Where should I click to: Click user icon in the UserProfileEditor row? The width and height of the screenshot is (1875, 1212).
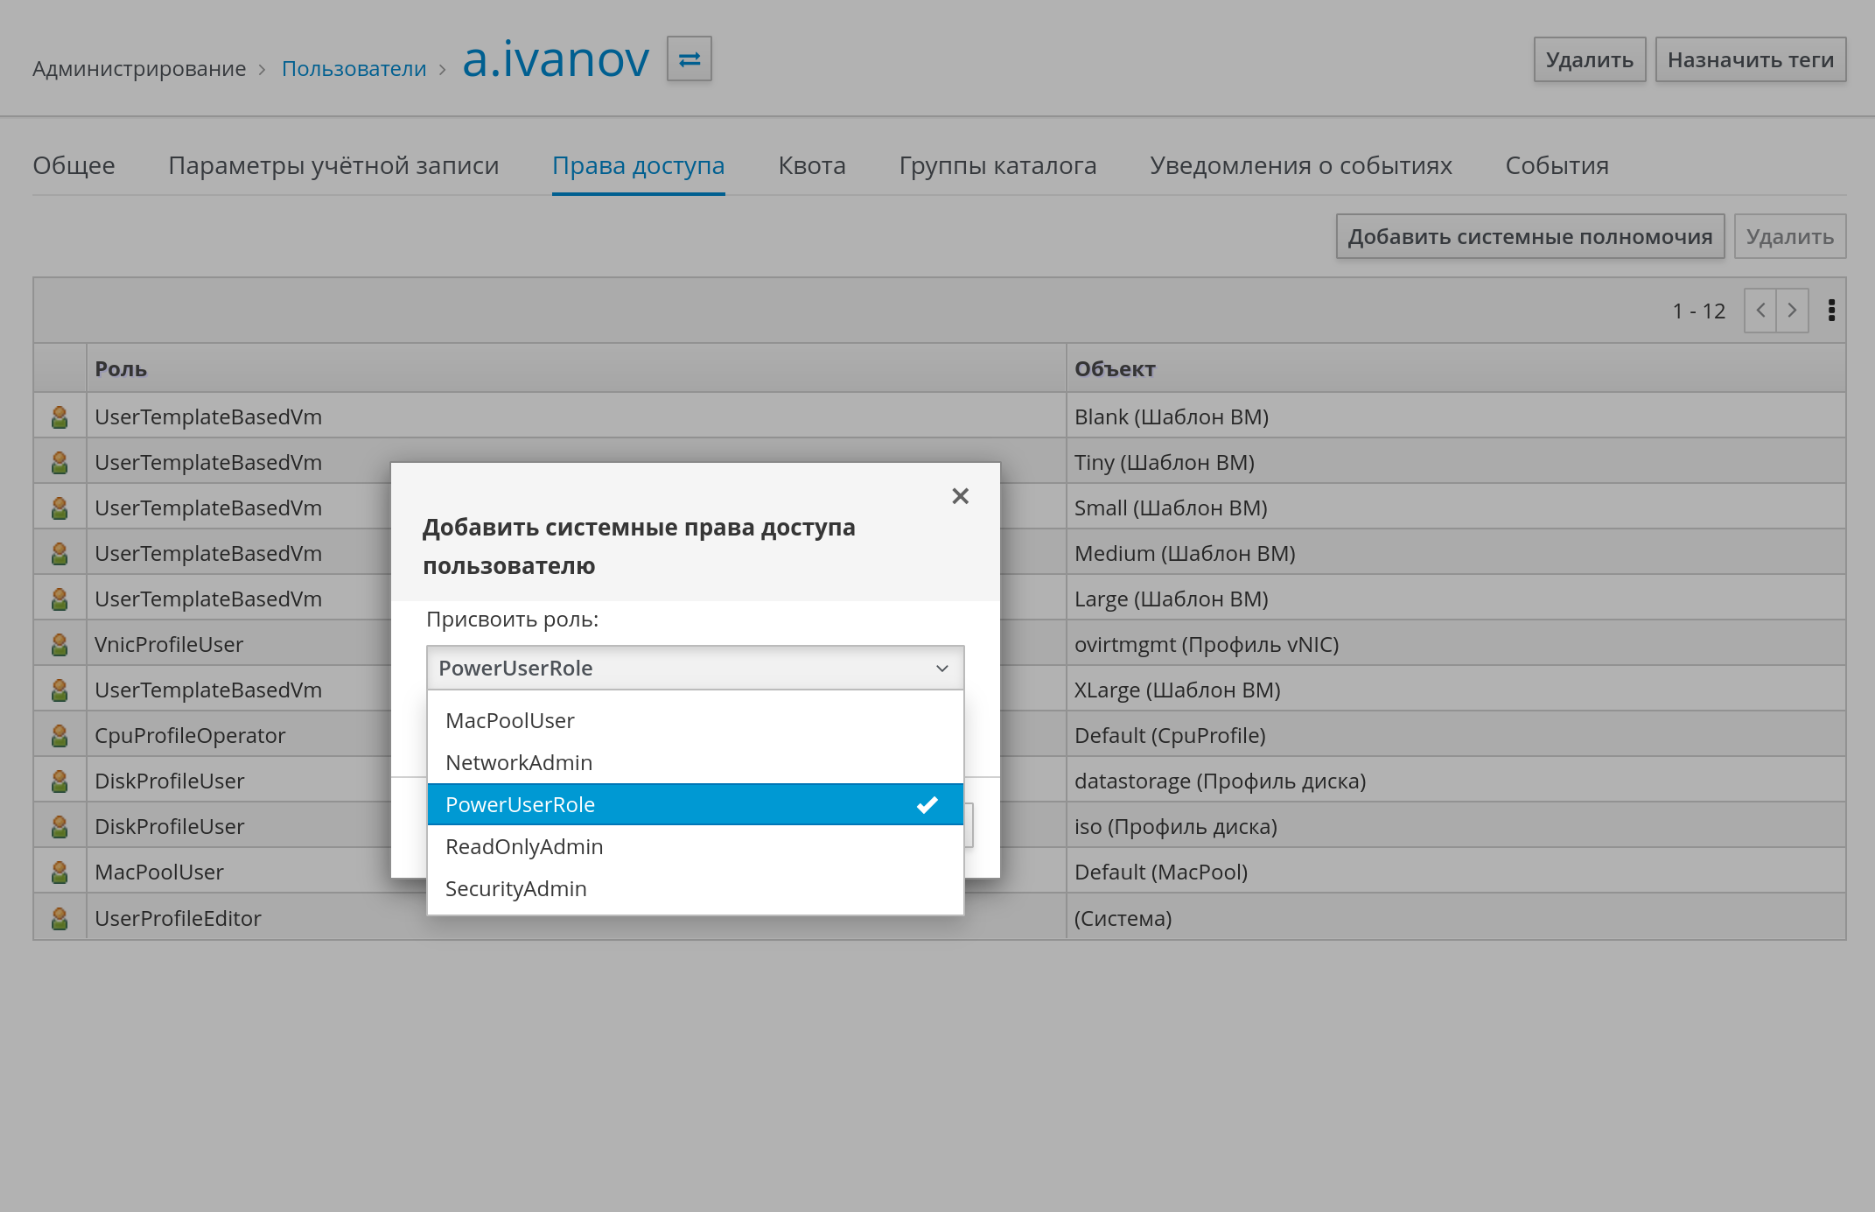click(x=60, y=918)
